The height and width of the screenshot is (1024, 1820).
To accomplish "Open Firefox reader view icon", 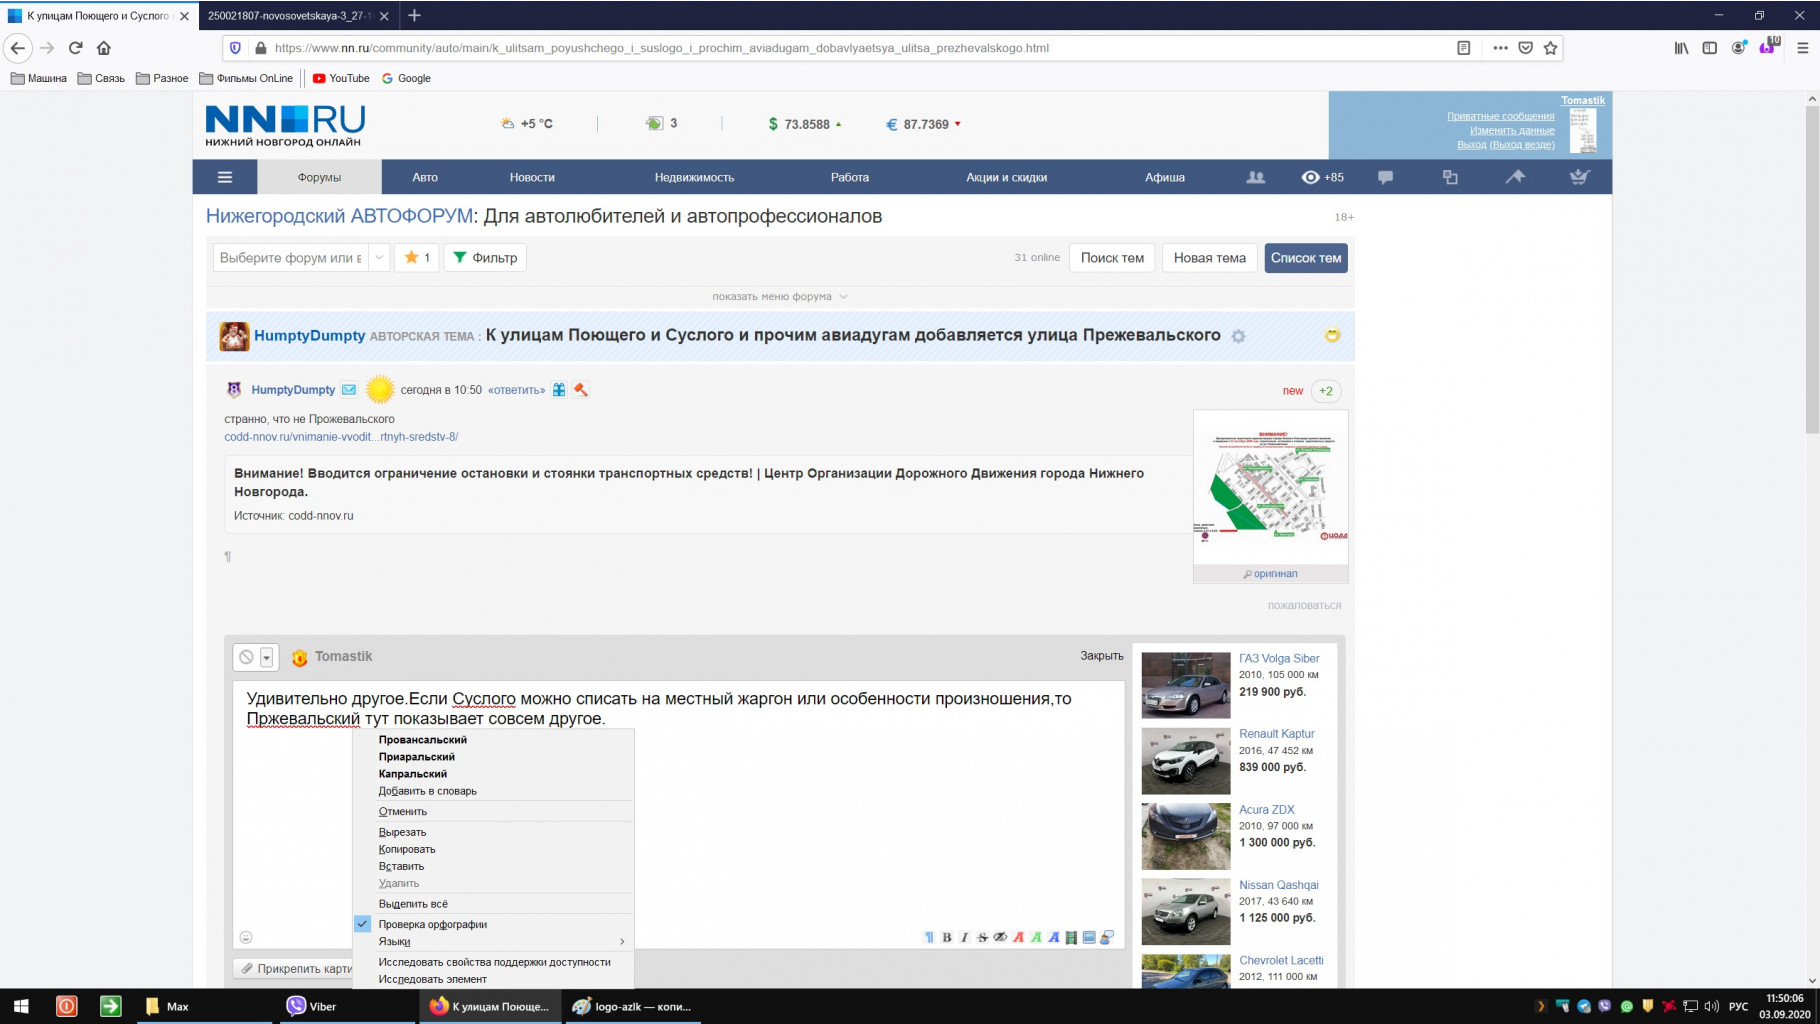I will [x=1463, y=48].
